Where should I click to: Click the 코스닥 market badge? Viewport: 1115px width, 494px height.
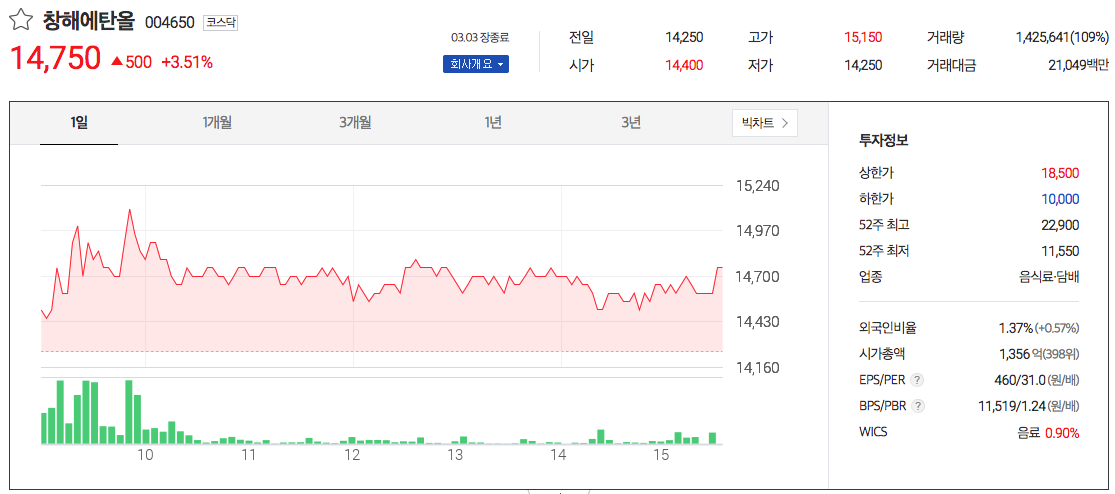[x=220, y=23]
